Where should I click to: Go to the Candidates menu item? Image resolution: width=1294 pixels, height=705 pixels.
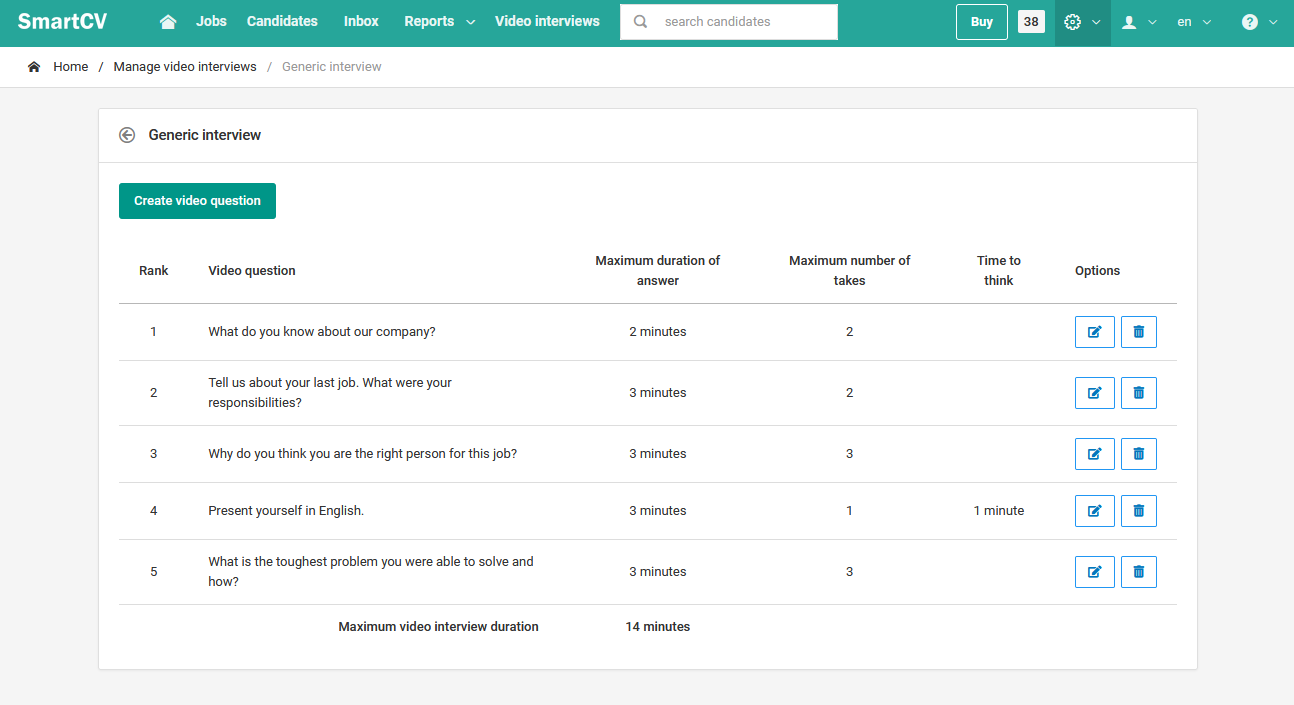[x=282, y=22]
